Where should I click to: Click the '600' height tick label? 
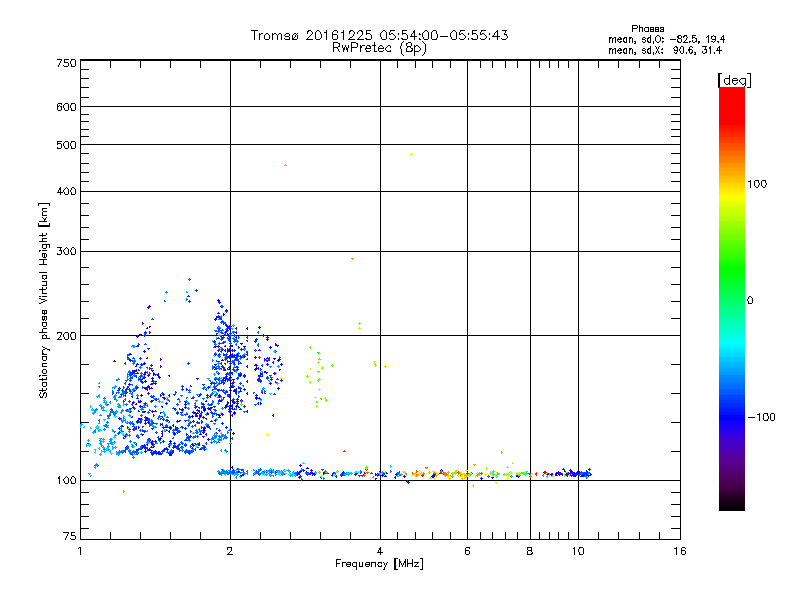coord(66,107)
